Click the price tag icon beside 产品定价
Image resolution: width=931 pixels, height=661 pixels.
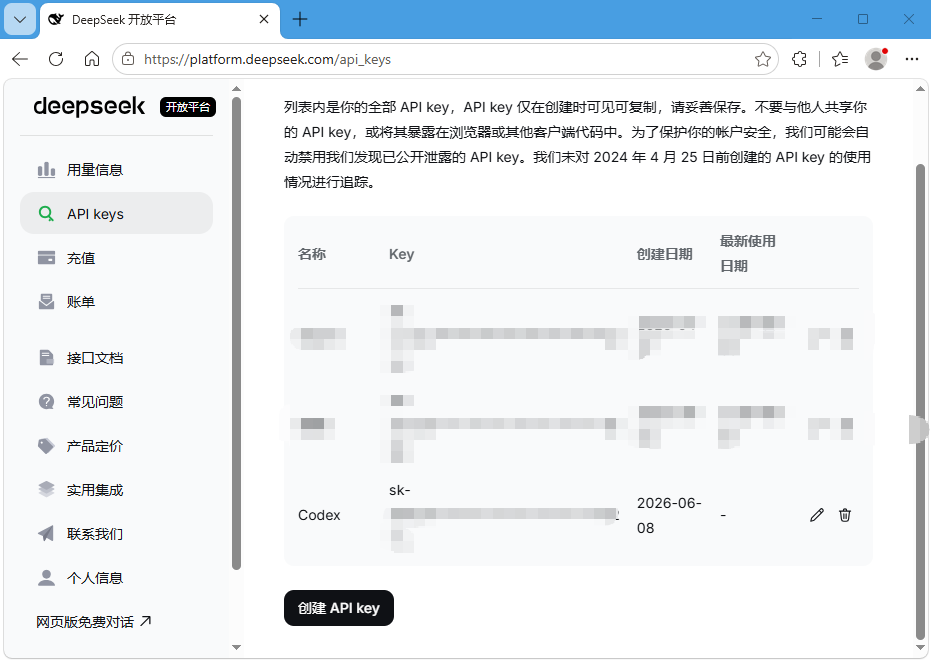46,445
